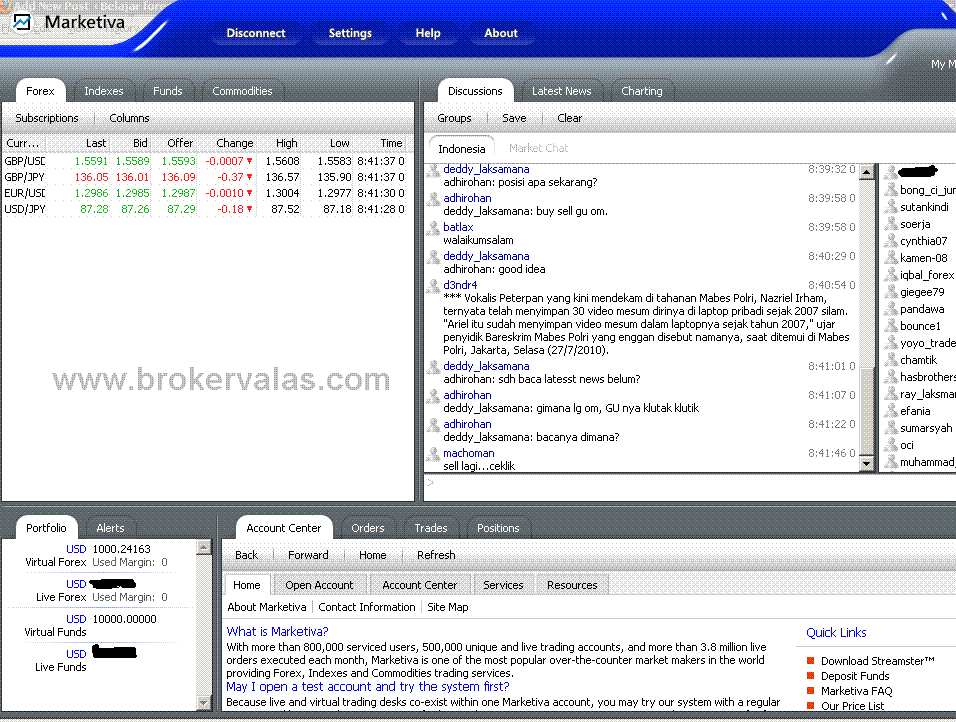Open the Columns menu in the Forex panel
956x722 pixels.
click(x=129, y=118)
